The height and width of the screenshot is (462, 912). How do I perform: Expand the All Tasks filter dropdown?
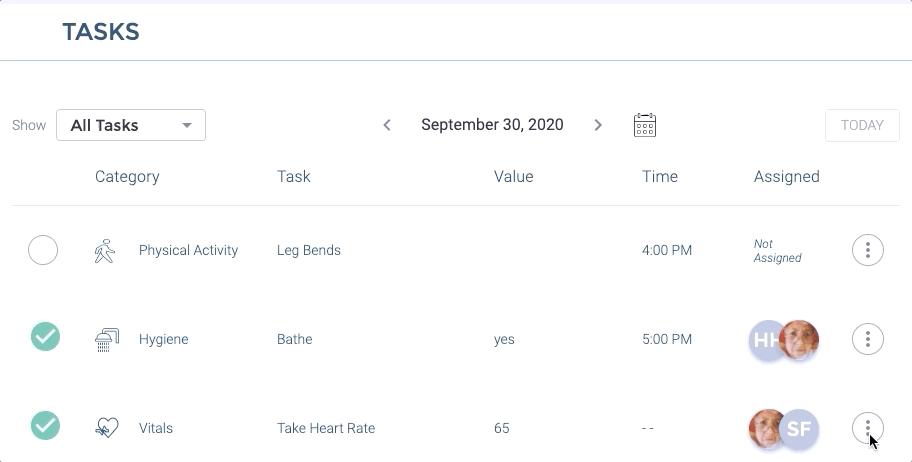pos(131,125)
